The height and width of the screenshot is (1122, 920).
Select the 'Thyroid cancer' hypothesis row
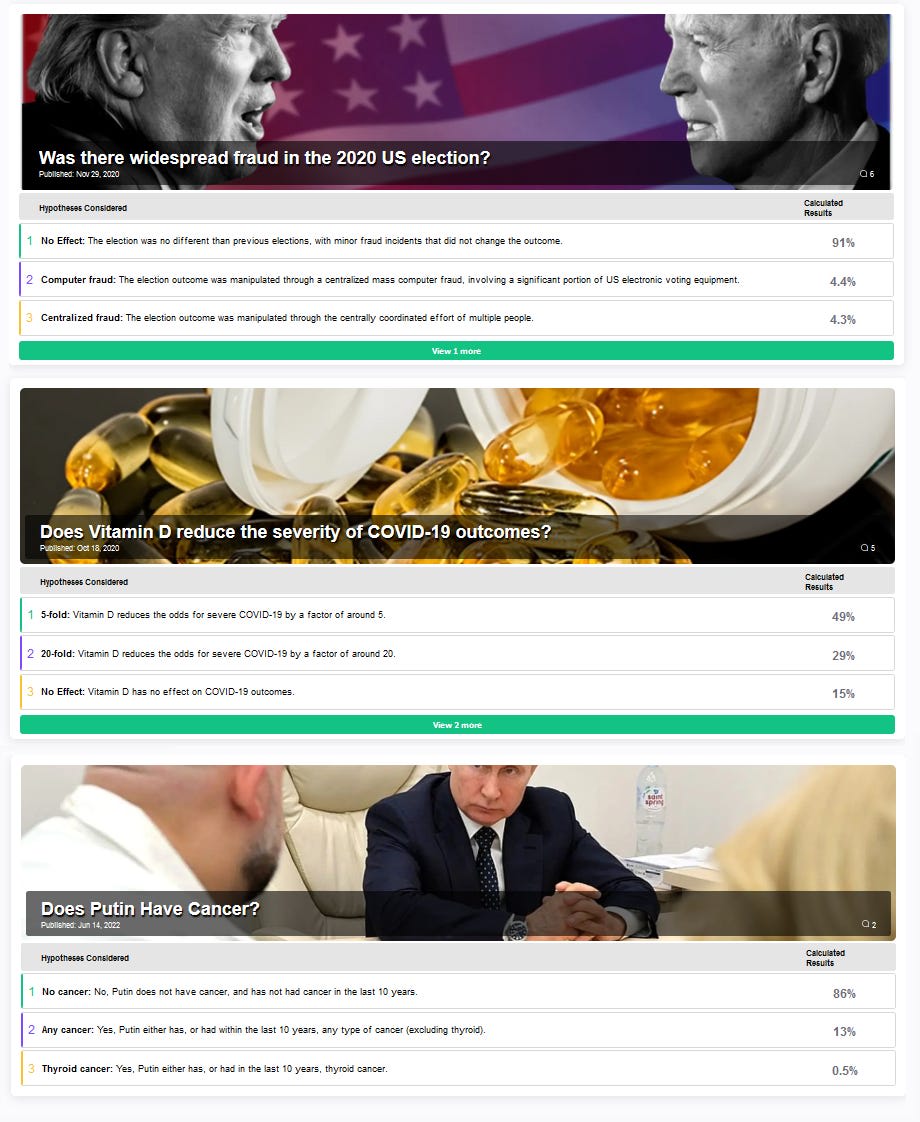(458, 1068)
